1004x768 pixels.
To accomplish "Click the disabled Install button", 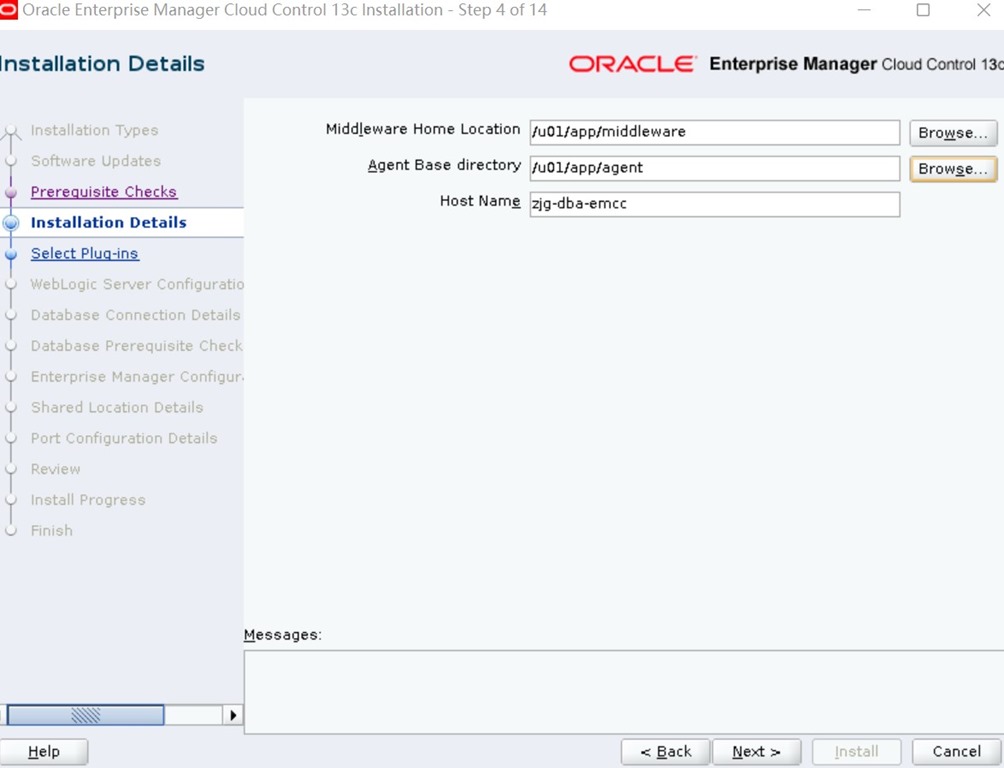I will click(x=856, y=751).
